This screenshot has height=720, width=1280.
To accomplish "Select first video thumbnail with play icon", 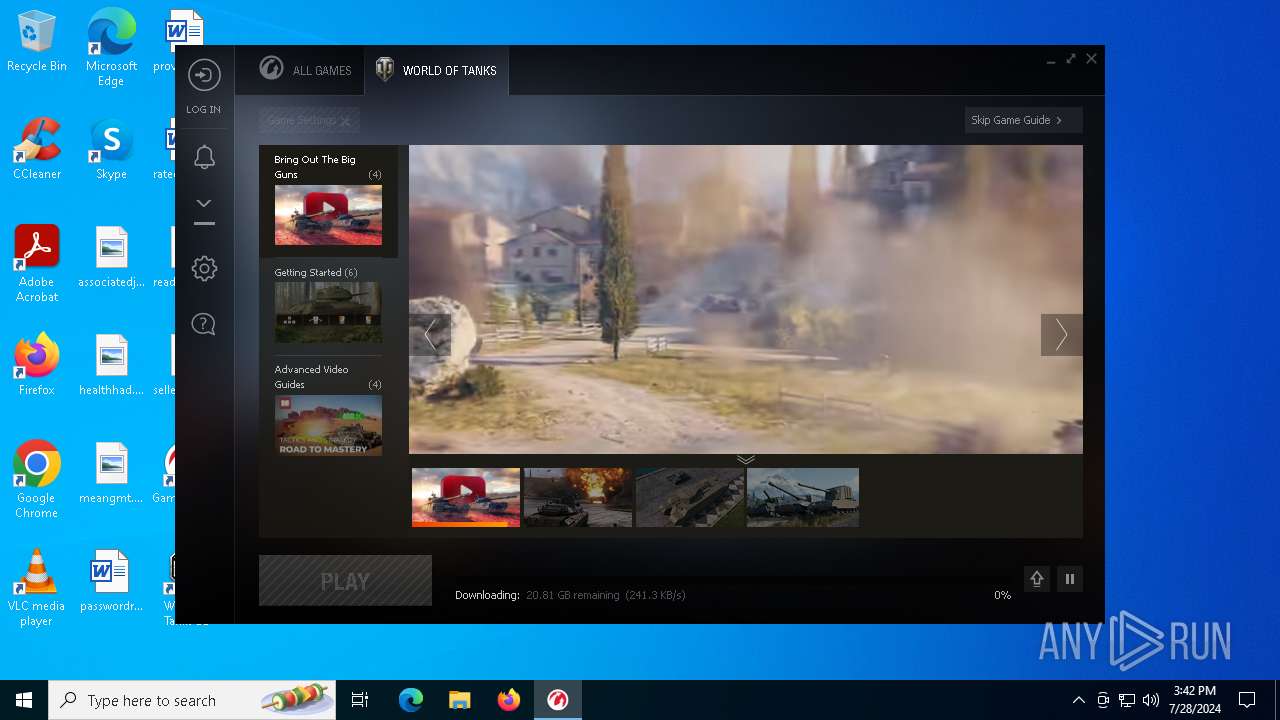I will pos(466,497).
